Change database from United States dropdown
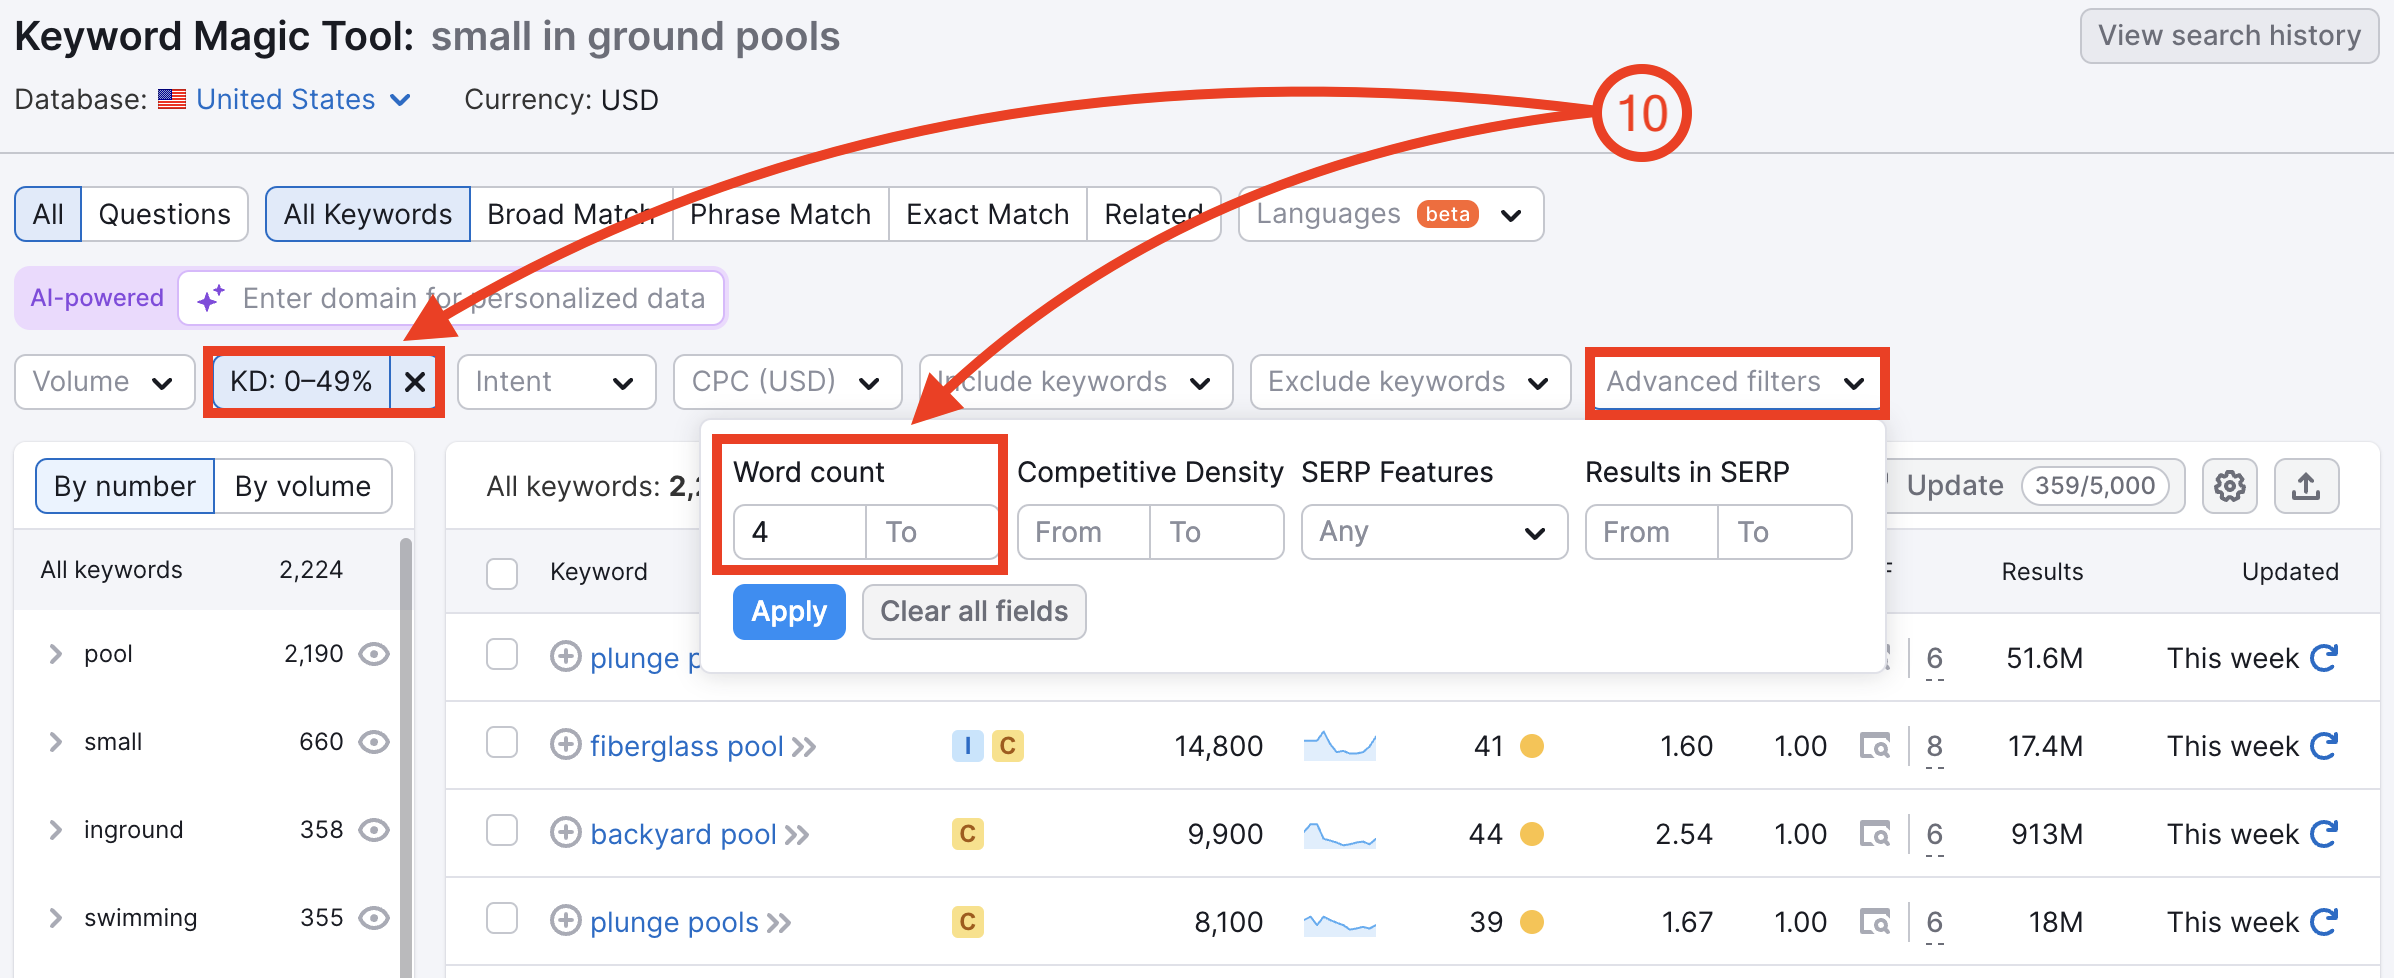 tap(303, 100)
